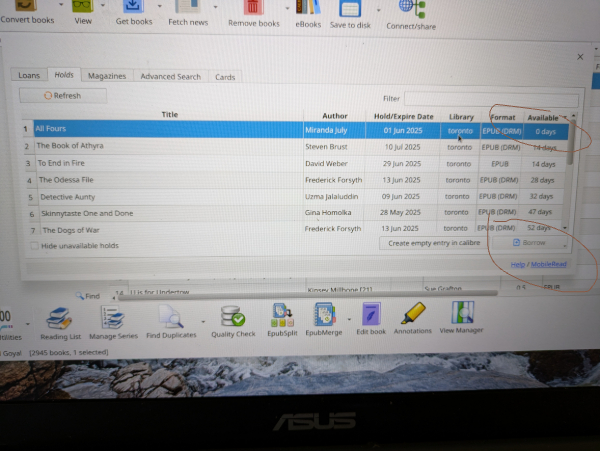This screenshot has height=451, width=600.
Task: Switch to the Cards tab
Action: point(225,77)
